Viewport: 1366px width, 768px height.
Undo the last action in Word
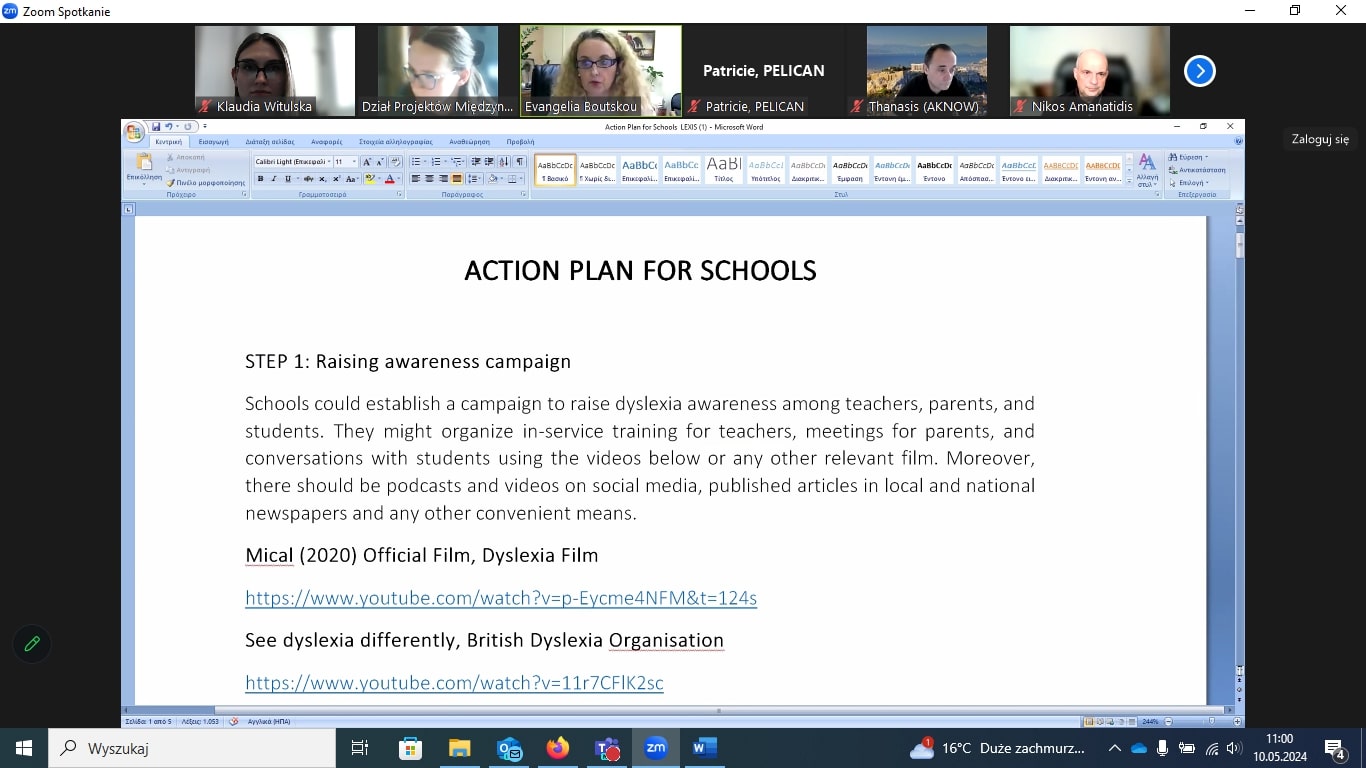(x=168, y=127)
